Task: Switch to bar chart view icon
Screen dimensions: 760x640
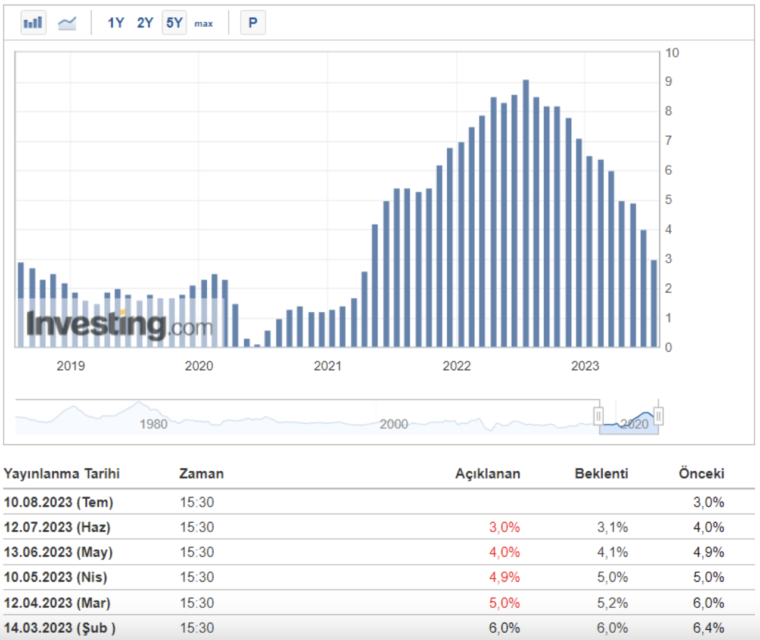Action: [x=33, y=22]
